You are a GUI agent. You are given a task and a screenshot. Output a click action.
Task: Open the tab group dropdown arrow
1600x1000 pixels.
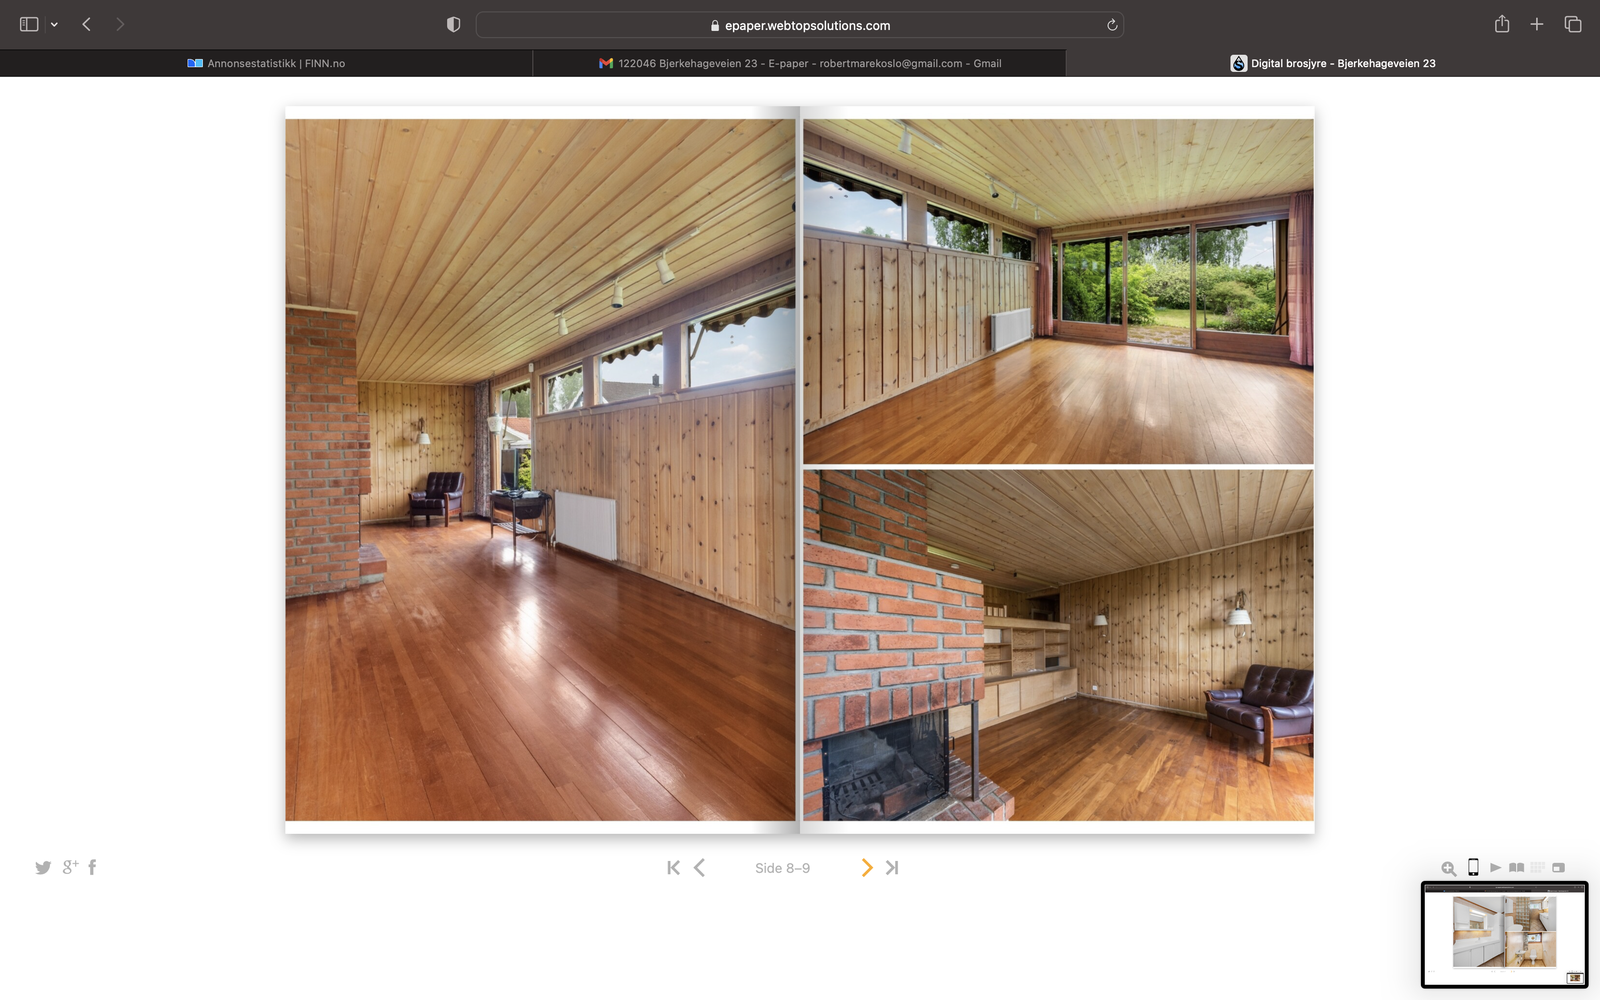[x=54, y=25]
